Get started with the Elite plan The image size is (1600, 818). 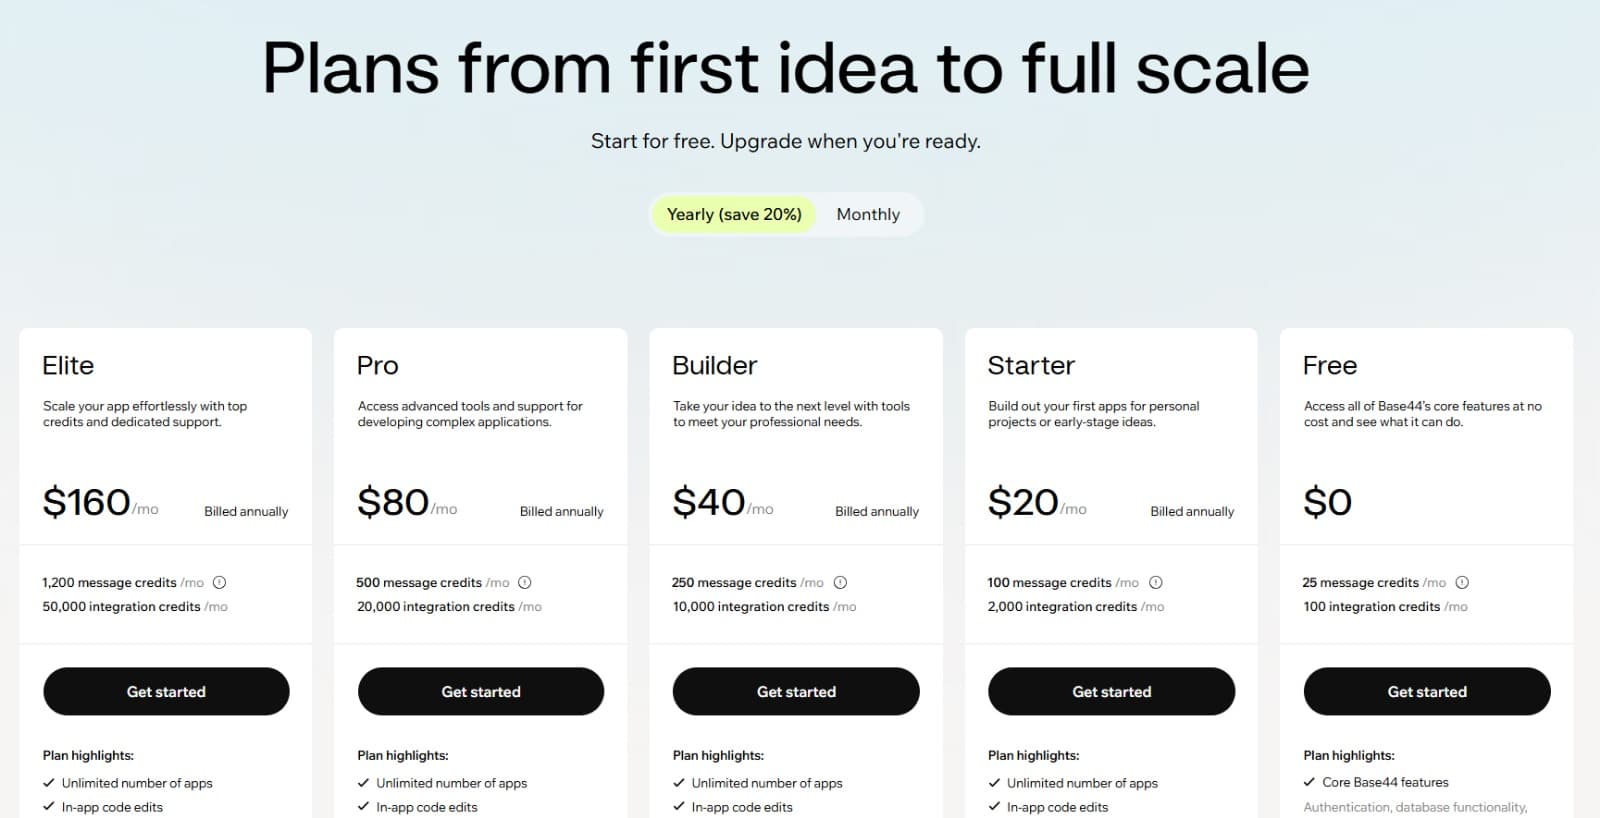click(x=166, y=691)
